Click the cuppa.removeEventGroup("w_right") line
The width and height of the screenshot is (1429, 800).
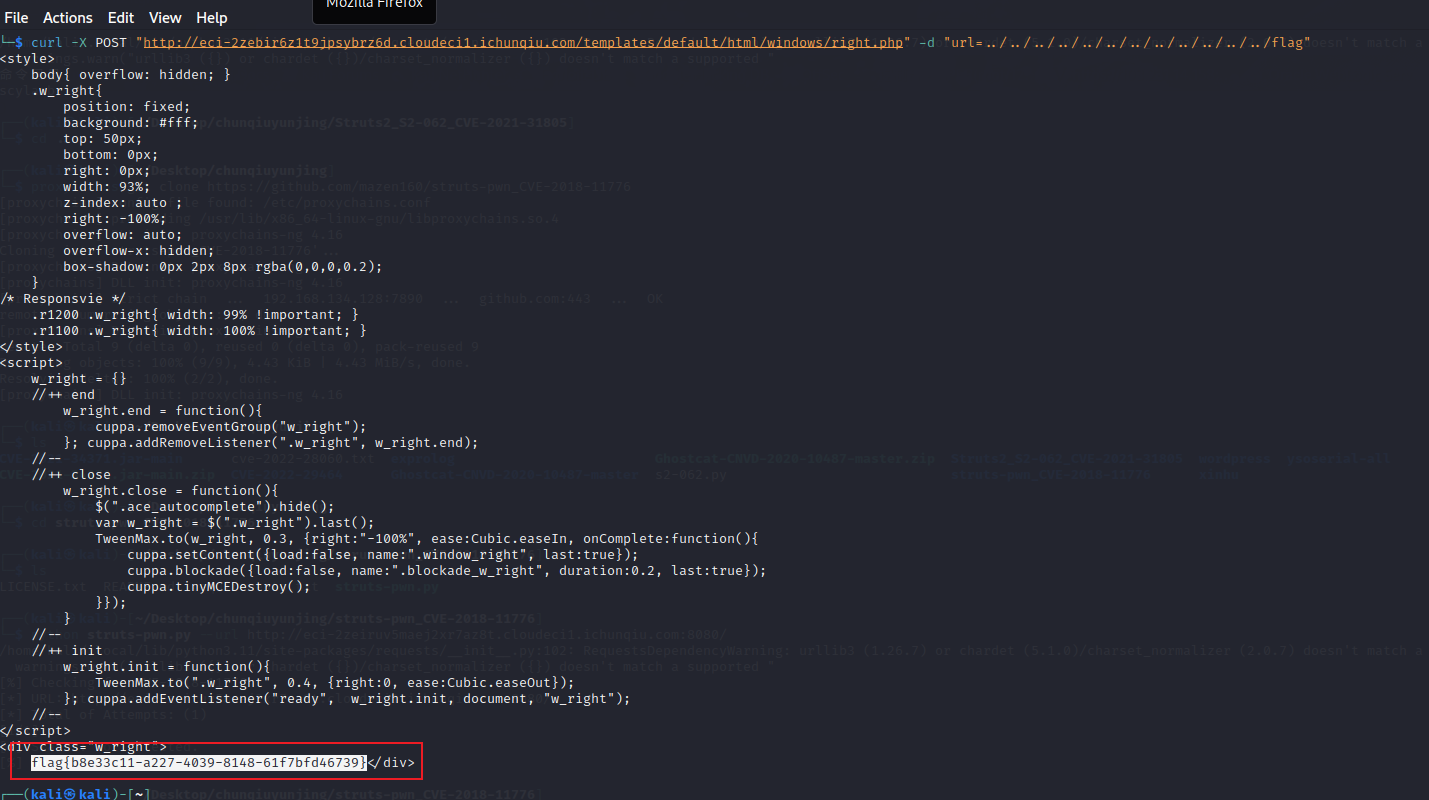click(231, 427)
